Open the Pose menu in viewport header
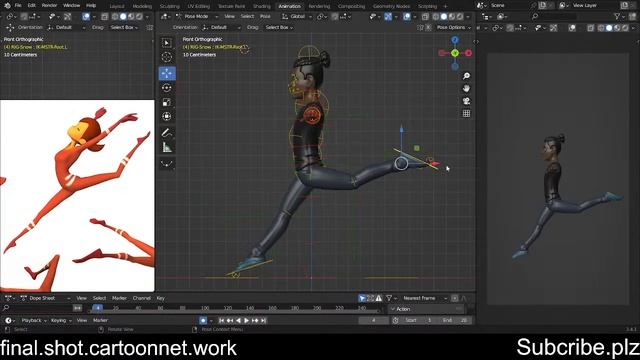This screenshot has width=640, height=360. tap(265, 16)
